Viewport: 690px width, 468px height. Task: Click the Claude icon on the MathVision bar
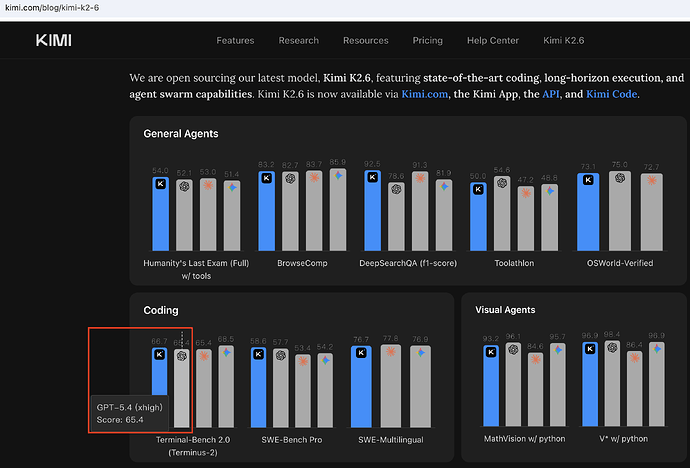(535, 359)
